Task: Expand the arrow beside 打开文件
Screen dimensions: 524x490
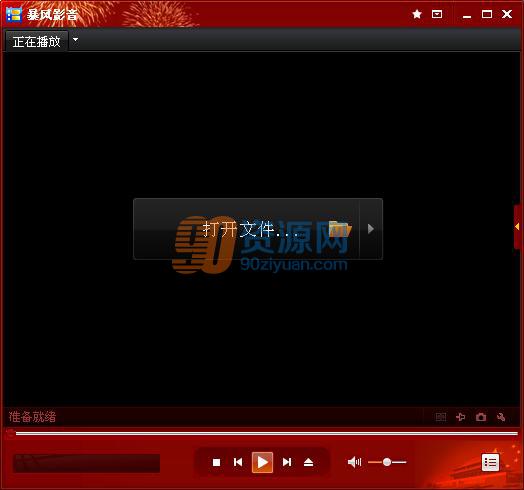Action: click(371, 229)
